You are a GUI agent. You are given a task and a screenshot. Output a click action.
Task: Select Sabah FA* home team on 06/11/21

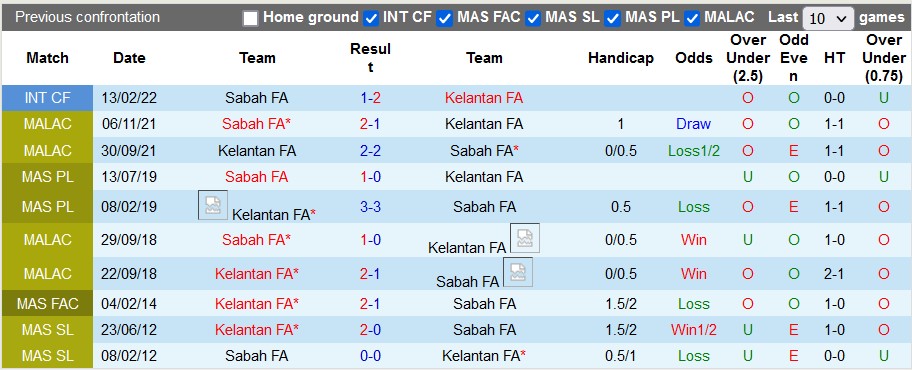(256, 124)
